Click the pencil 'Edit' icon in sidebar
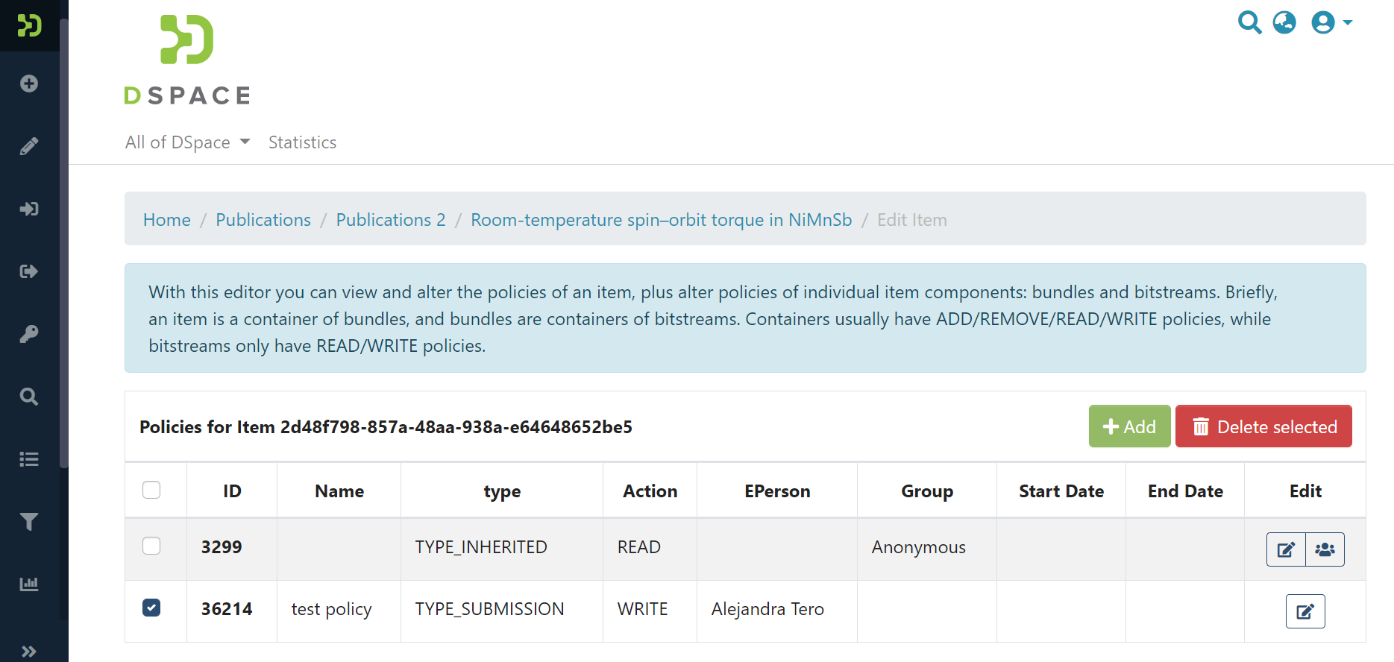Image resolution: width=1394 pixels, height=662 pixels. (29, 147)
